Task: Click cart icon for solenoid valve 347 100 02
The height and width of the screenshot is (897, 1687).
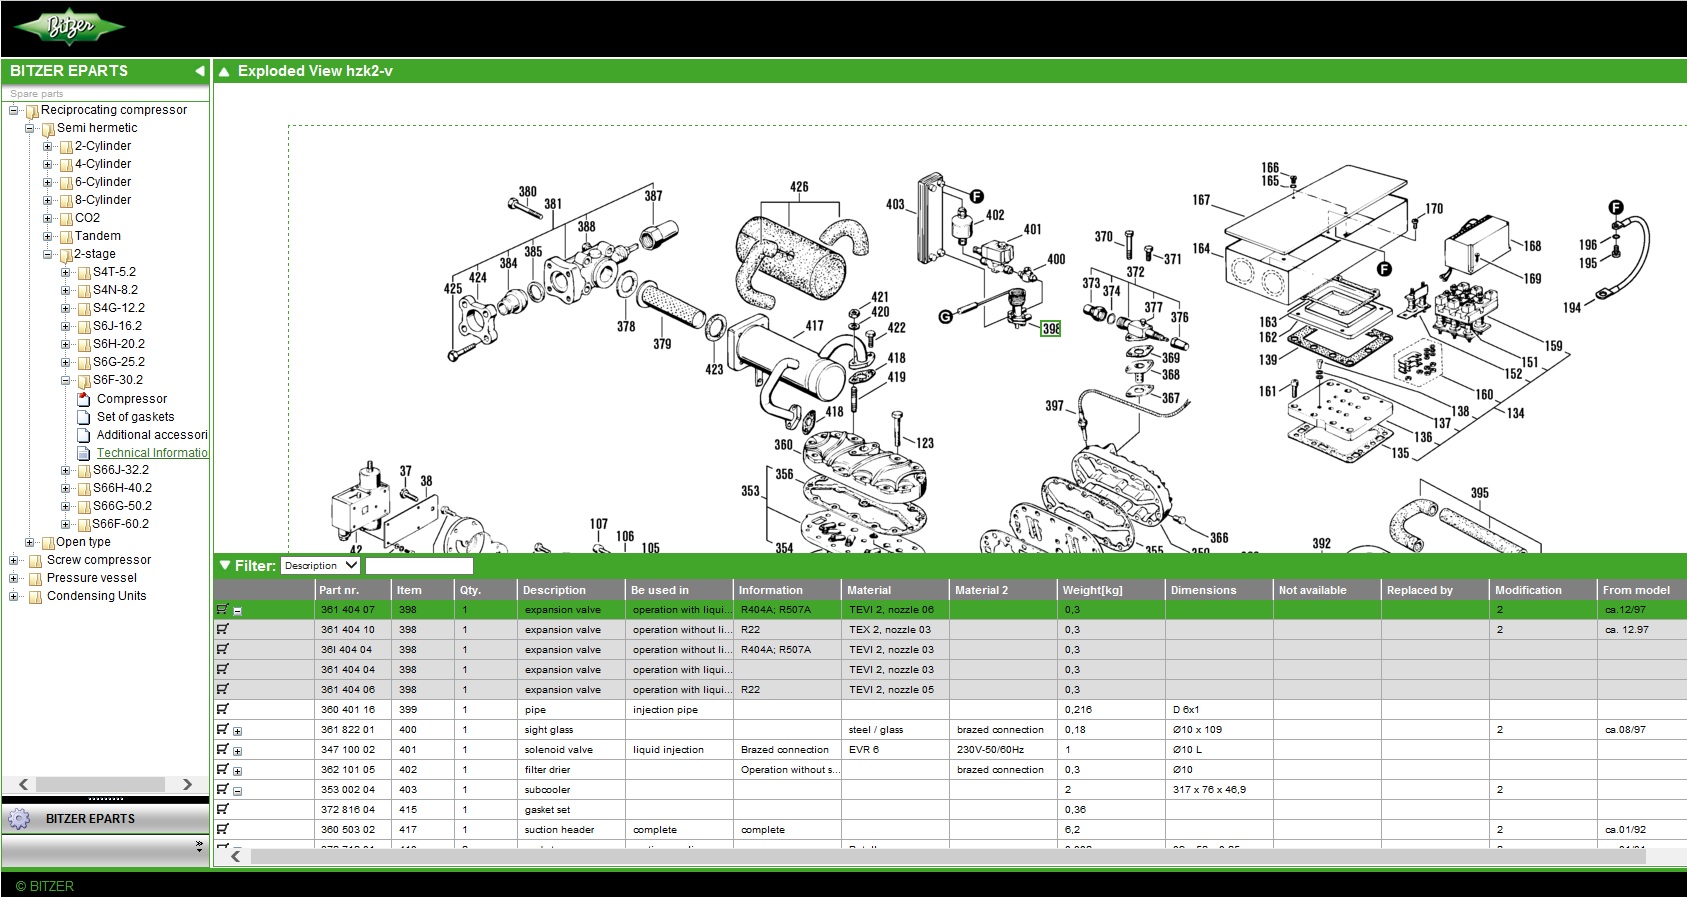Action: click(222, 749)
